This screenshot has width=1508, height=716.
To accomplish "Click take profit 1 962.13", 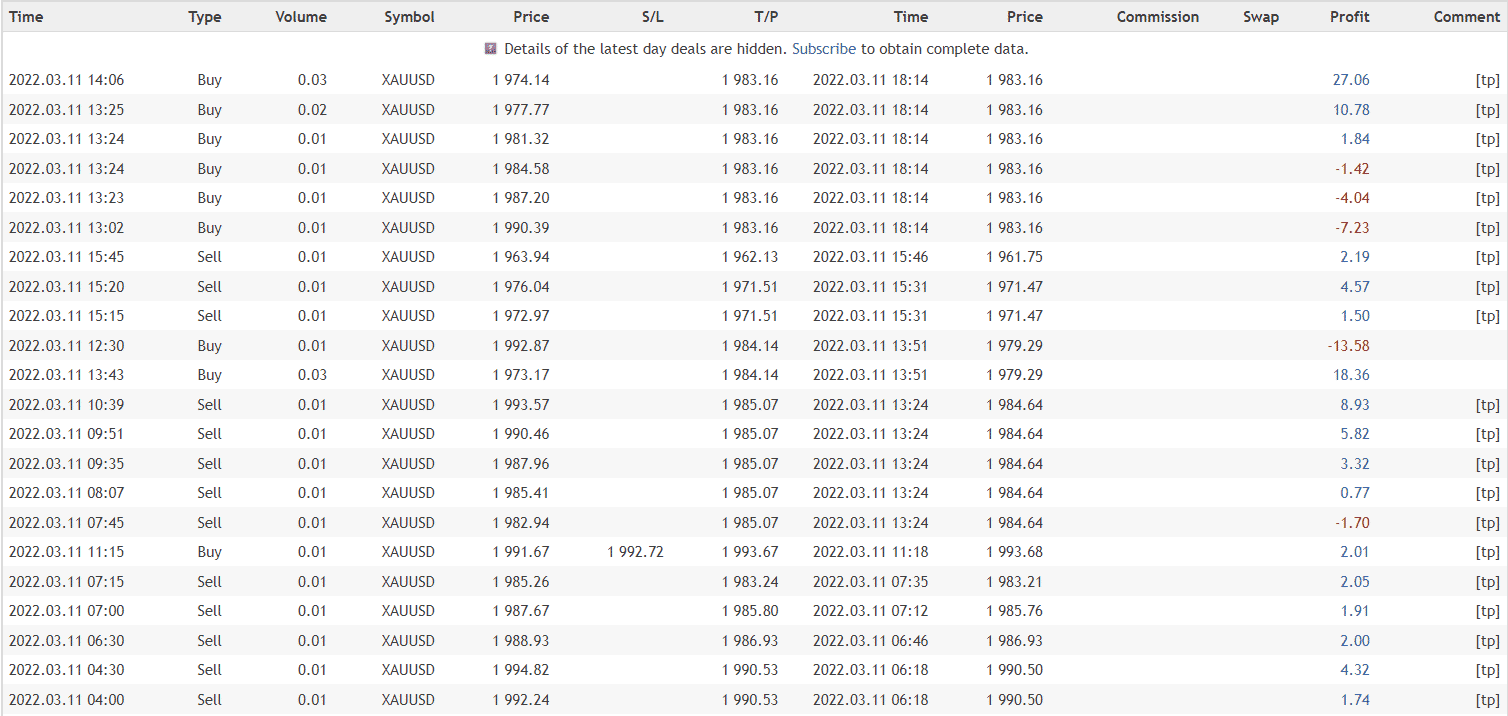I will (x=750, y=257).
